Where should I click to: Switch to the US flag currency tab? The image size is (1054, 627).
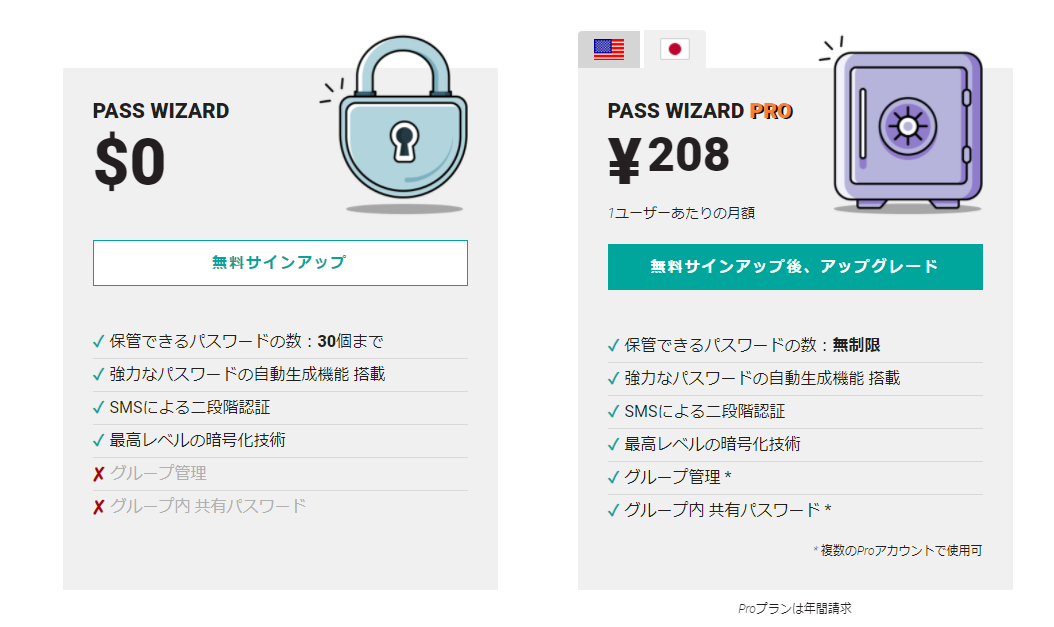(x=609, y=49)
